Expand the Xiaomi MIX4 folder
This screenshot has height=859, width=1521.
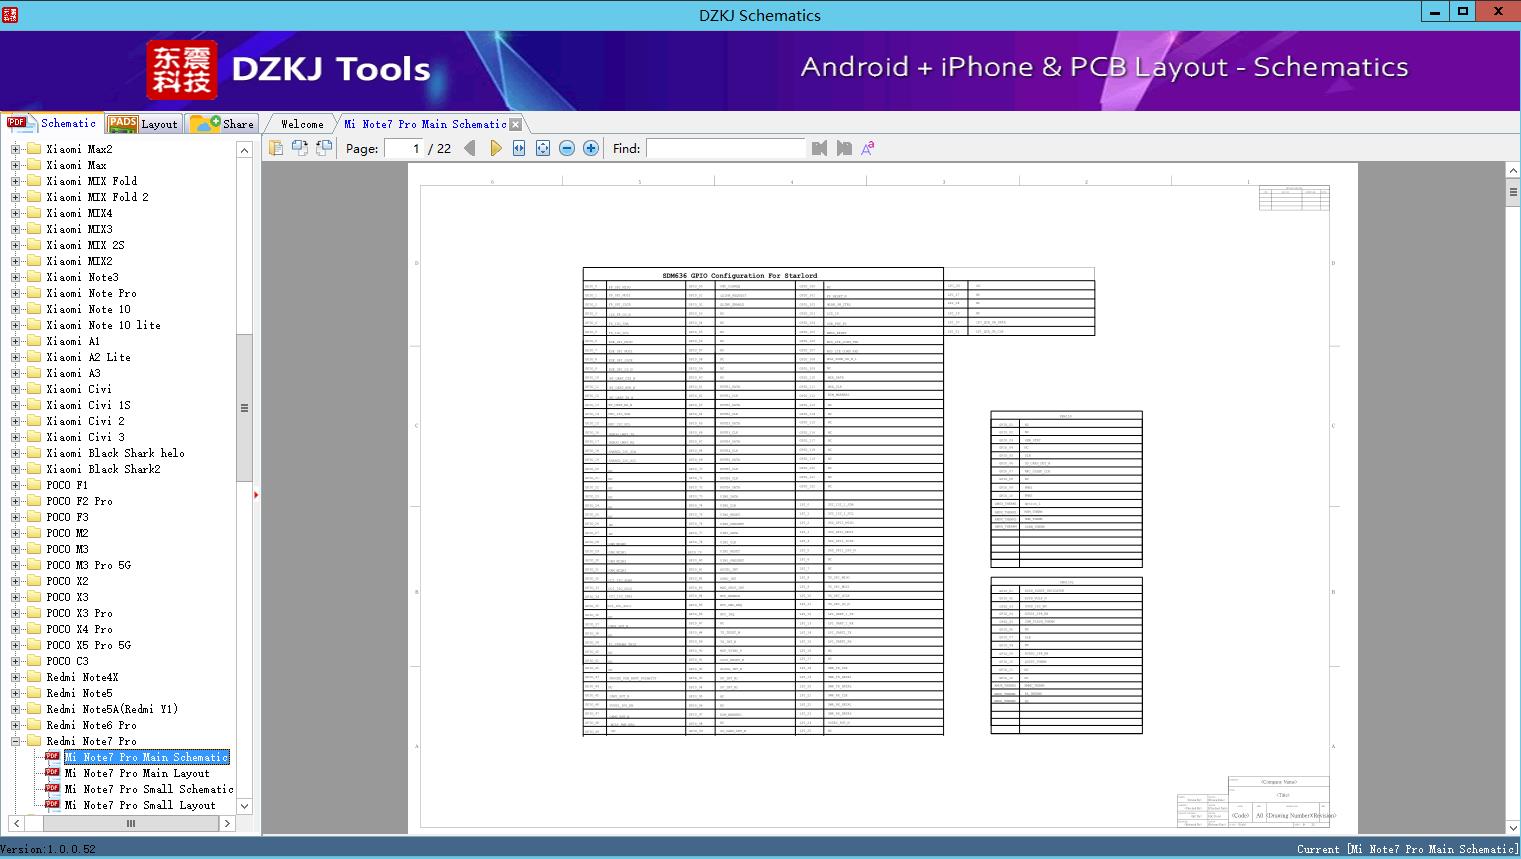[x=15, y=213]
